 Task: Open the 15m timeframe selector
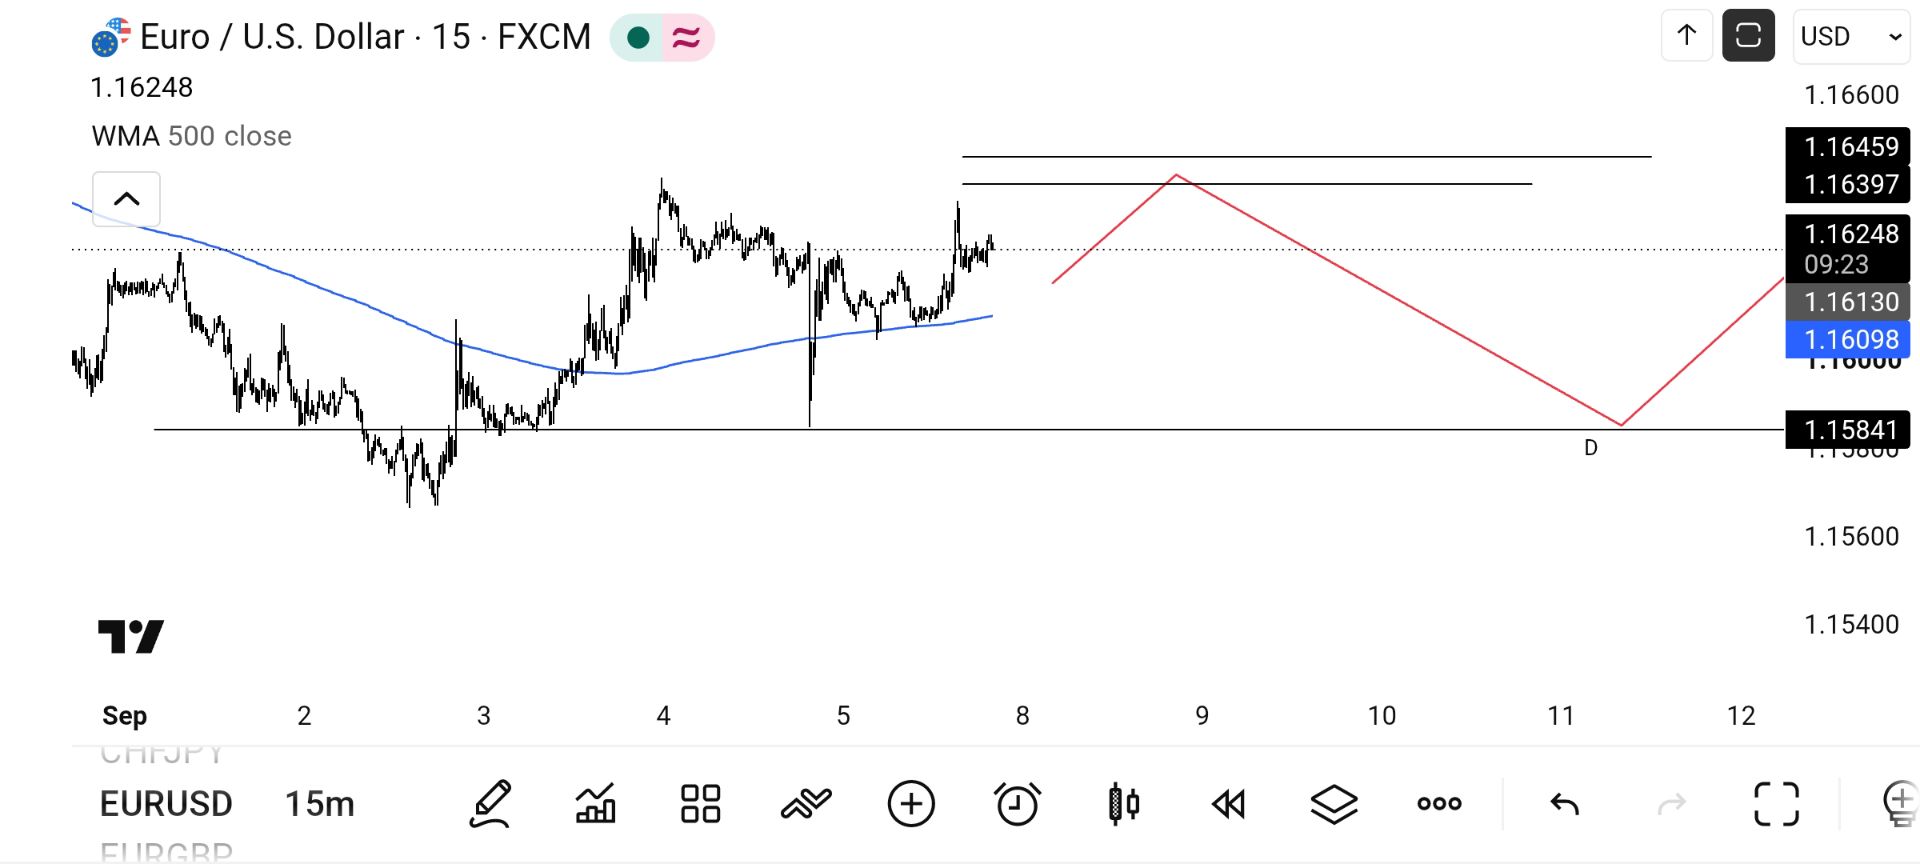[320, 804]
